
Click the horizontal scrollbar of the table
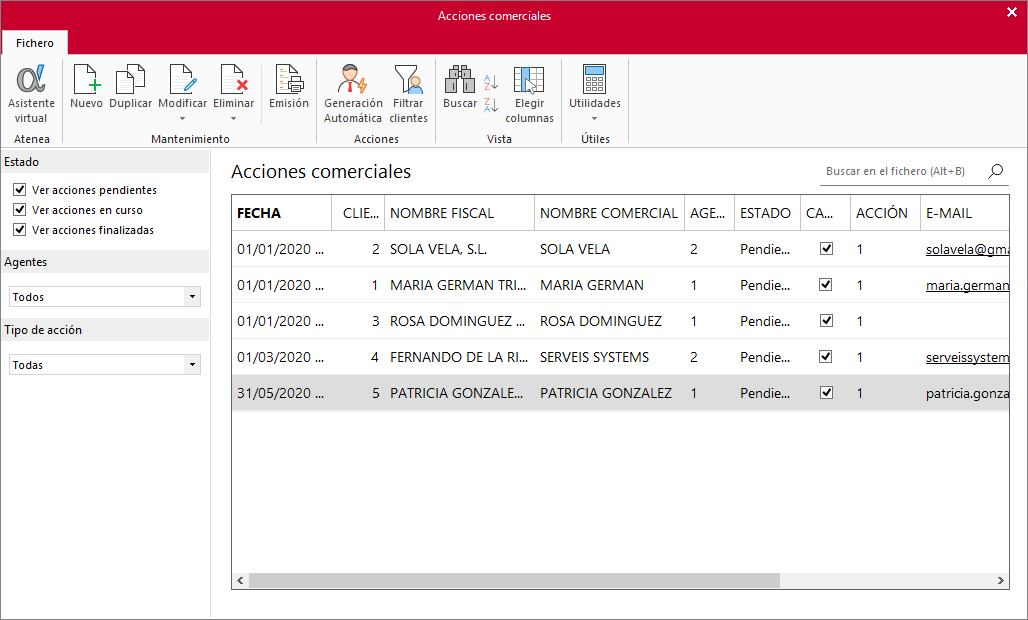pyautogui.click(x=514, y=581)
